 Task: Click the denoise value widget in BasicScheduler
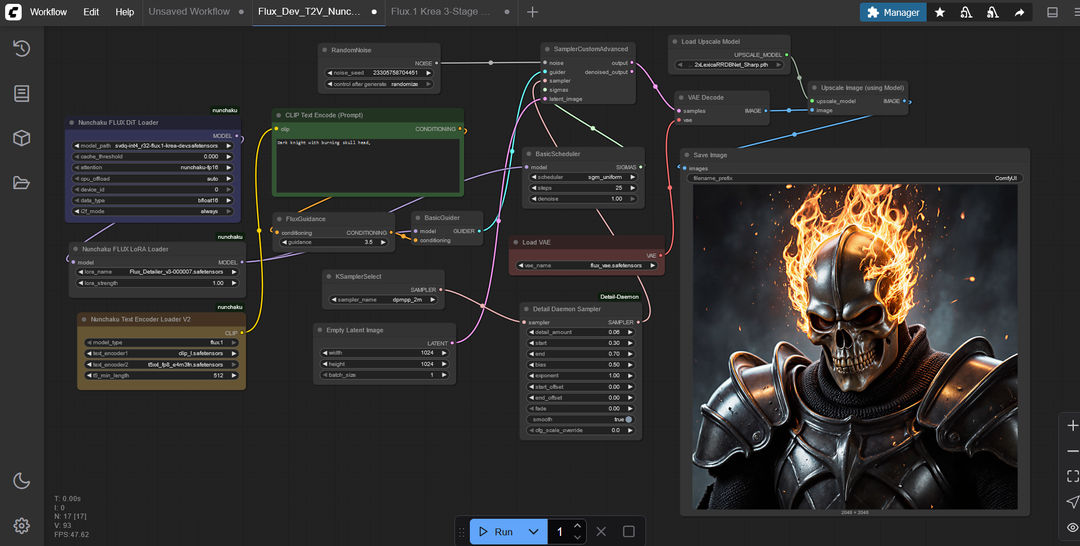click(x=583, y=199)
